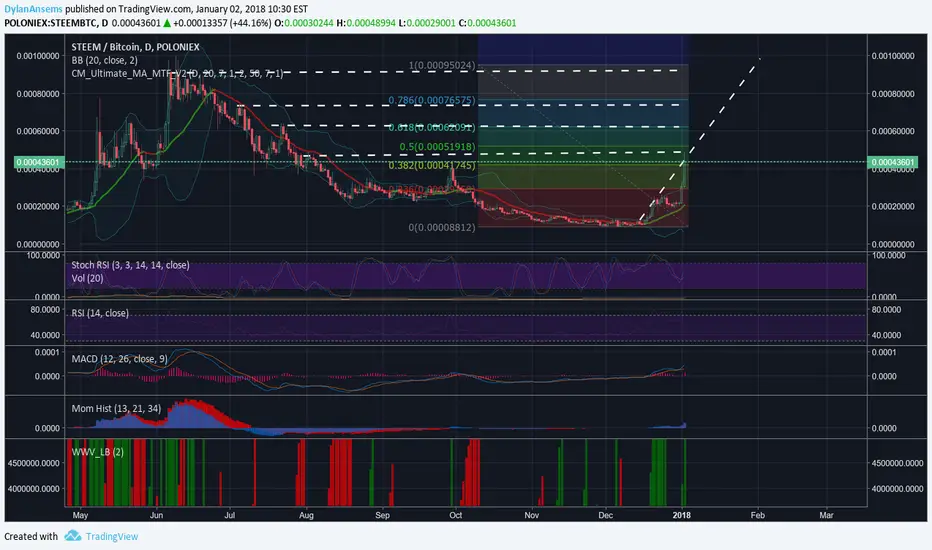Click Fibonacci level 0(0.00008812) label
Screen dimensions: 932x550
point(442,227)
